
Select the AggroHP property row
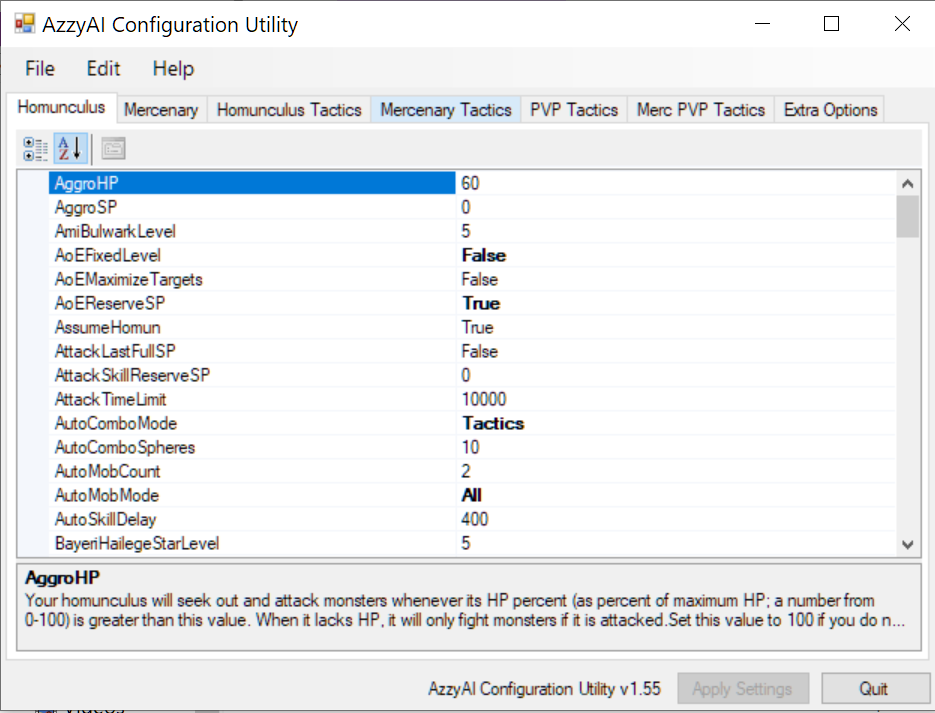[x=252, y=183]
